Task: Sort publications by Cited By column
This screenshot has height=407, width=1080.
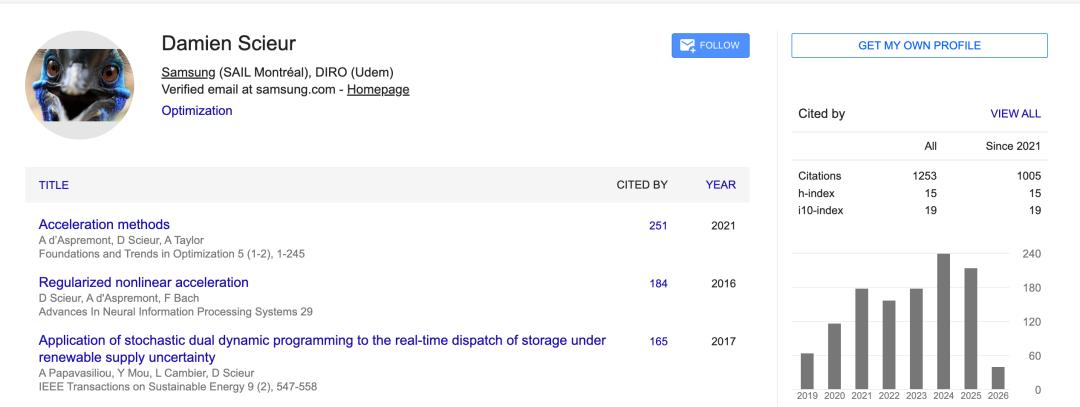Action: tap(641, 185)
